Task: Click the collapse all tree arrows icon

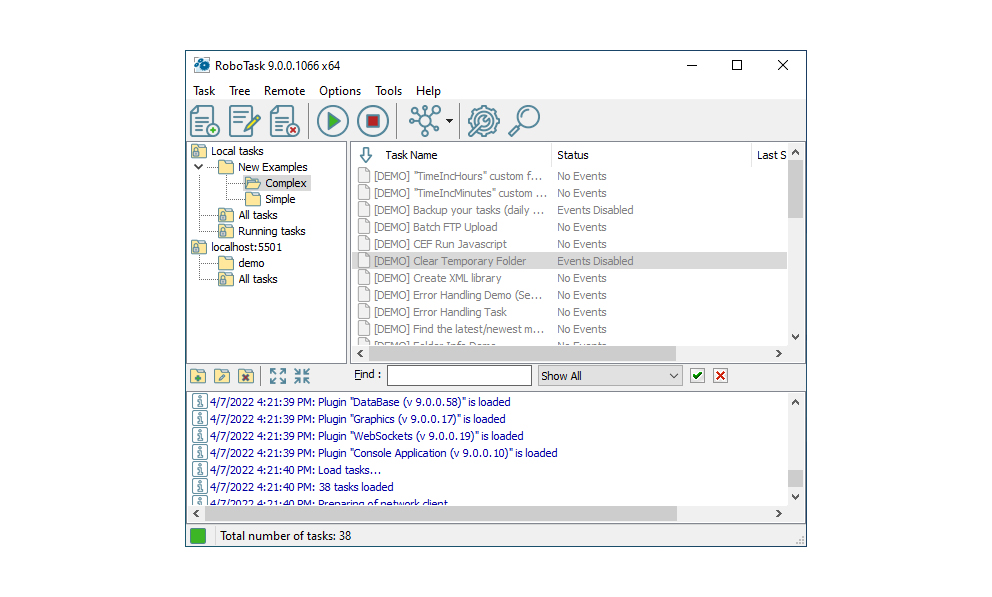Action: [302, 376]
